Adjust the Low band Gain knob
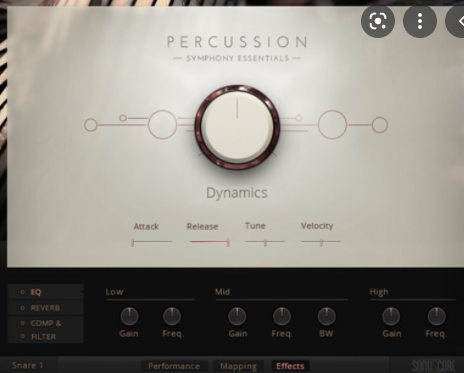Image resolution: width=464 pixels, height=373 pixels. point(129,316)
